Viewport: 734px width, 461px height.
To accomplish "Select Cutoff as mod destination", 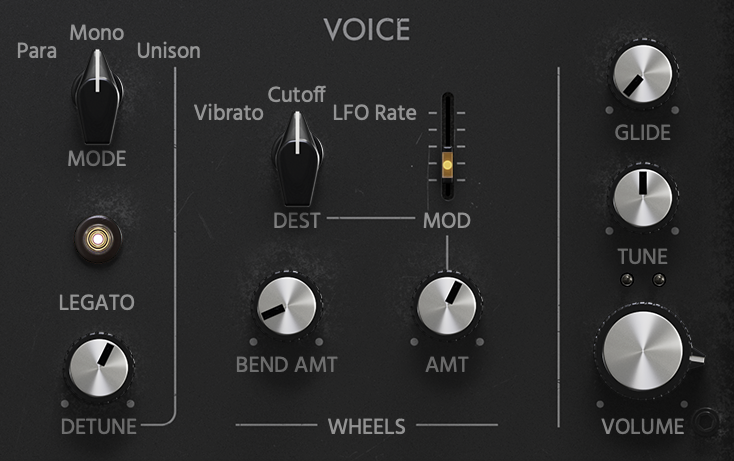I will point(296,95).
